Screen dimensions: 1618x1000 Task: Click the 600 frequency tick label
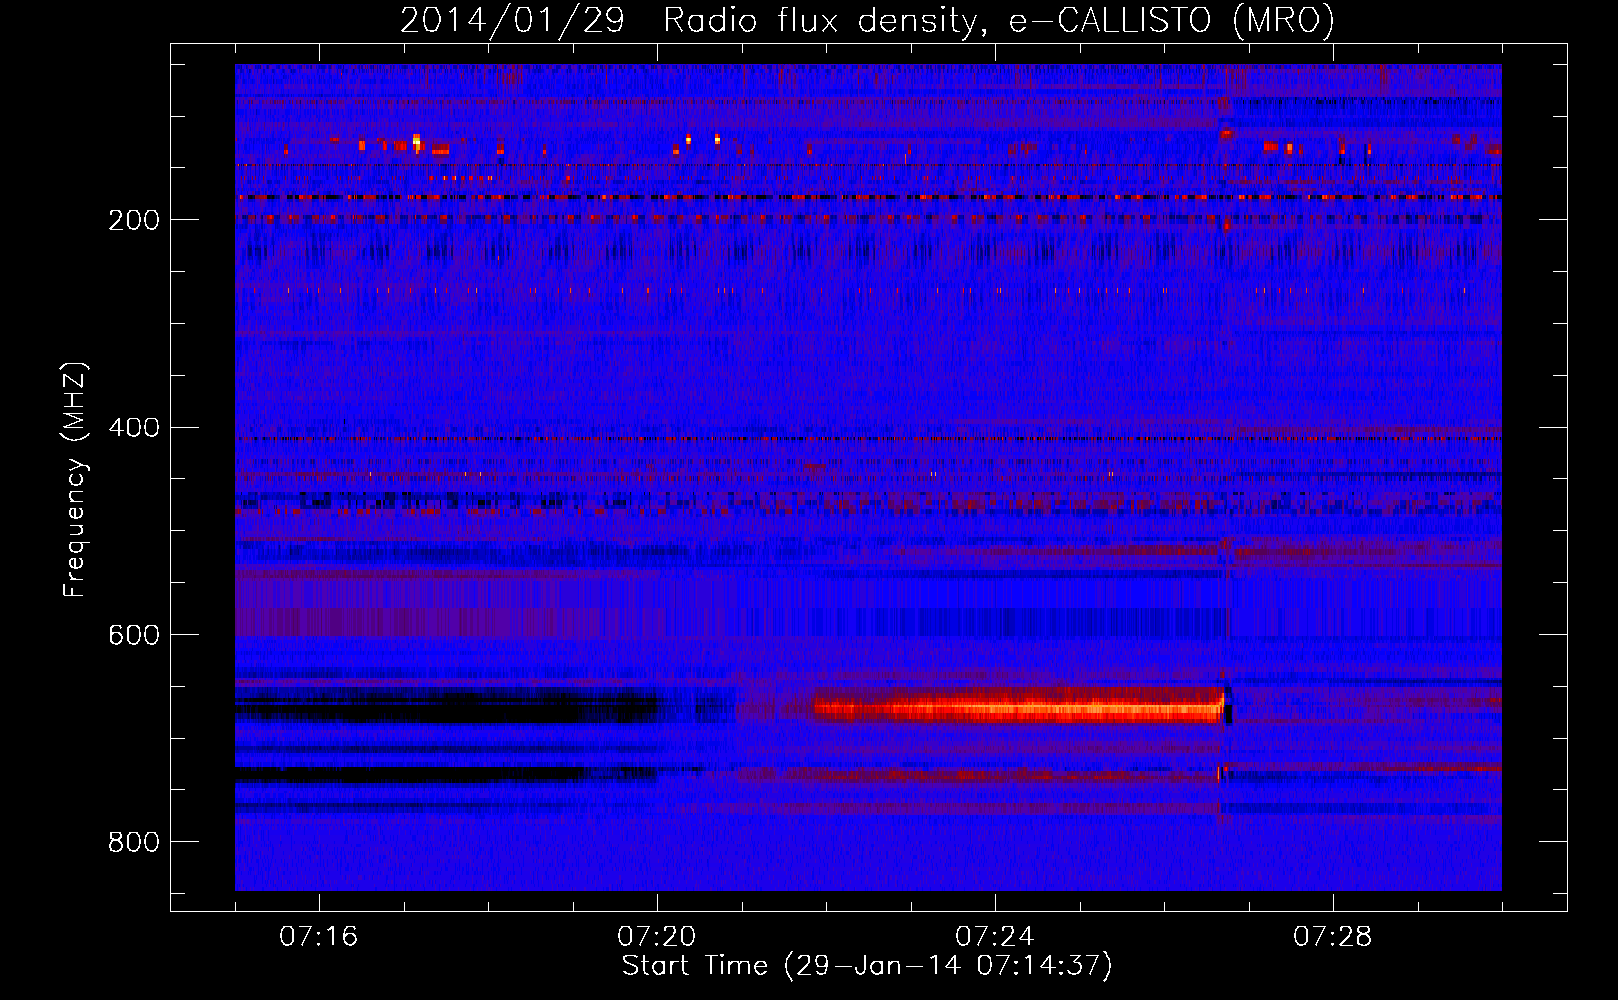click(x=134, y=635)
